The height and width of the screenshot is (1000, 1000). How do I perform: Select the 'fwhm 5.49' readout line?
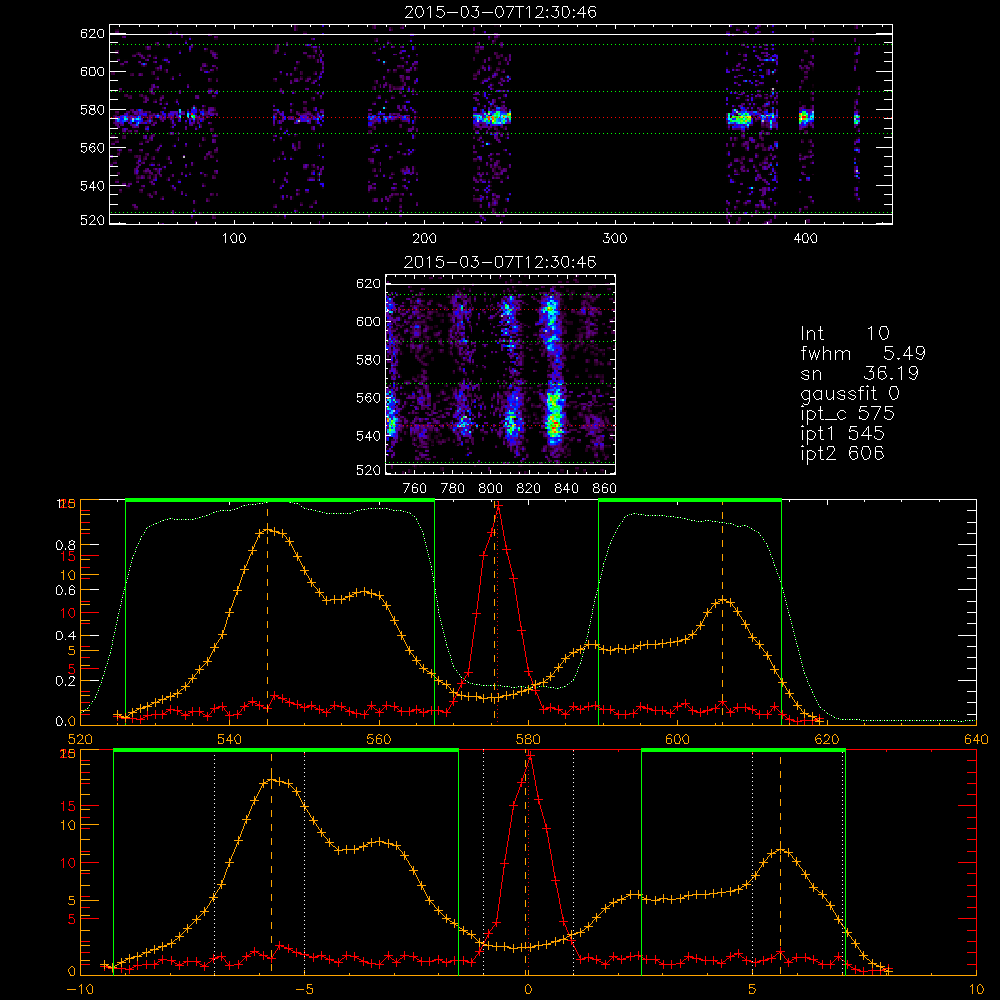[x=863, y=353]
